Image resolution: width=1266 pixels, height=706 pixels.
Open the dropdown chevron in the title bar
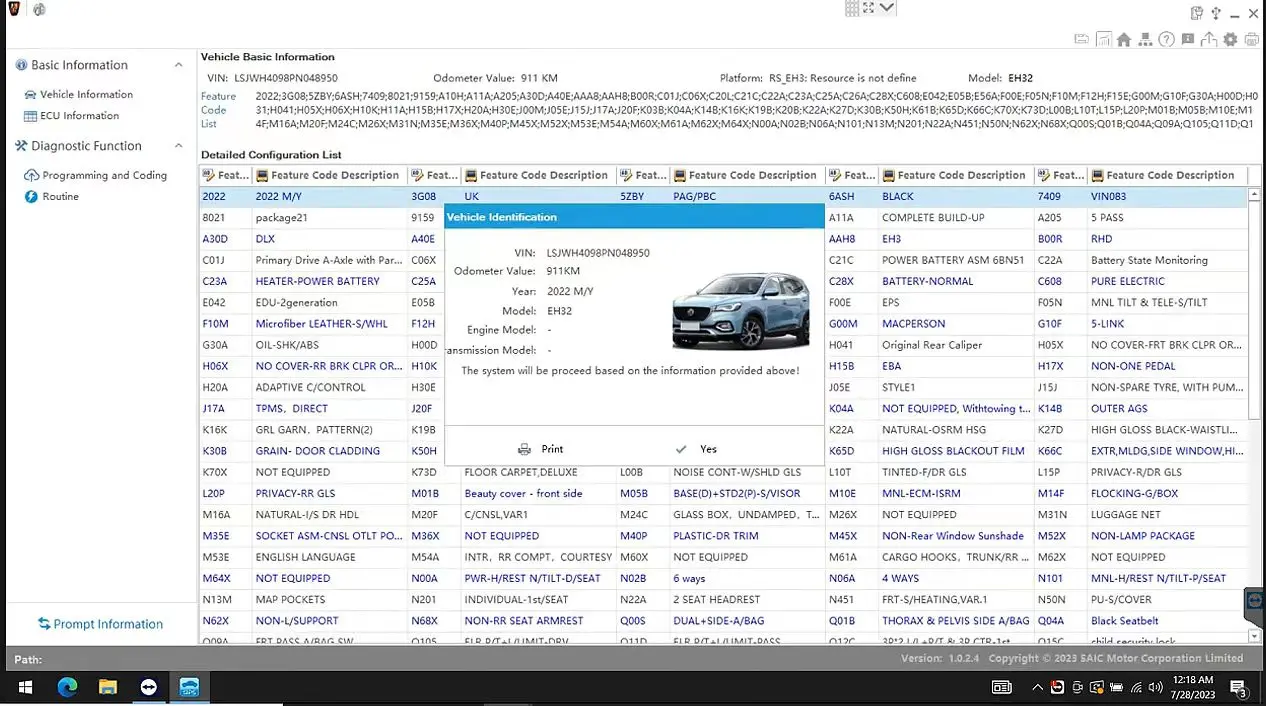886,8
